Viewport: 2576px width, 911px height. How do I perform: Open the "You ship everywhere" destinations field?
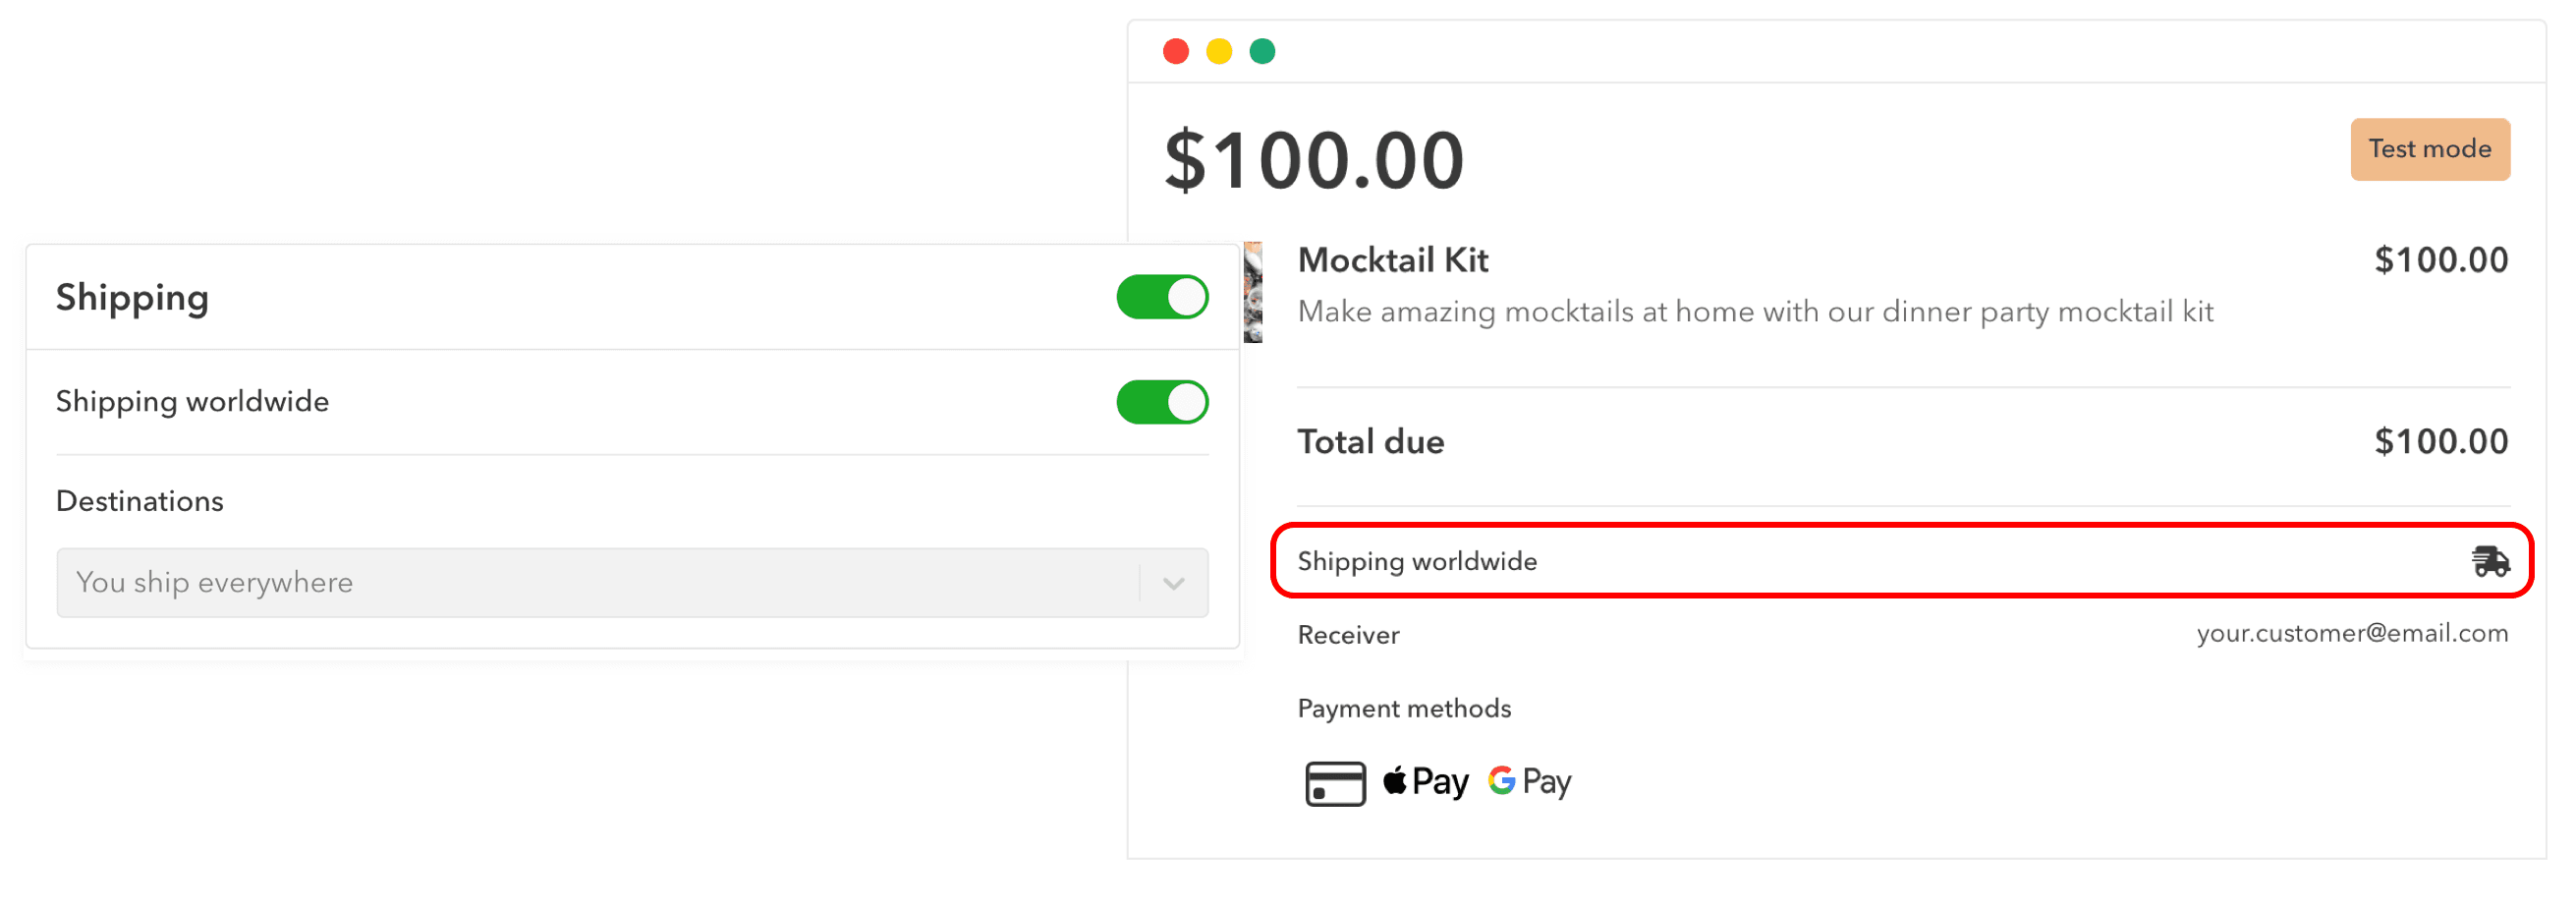pos(598,582)
